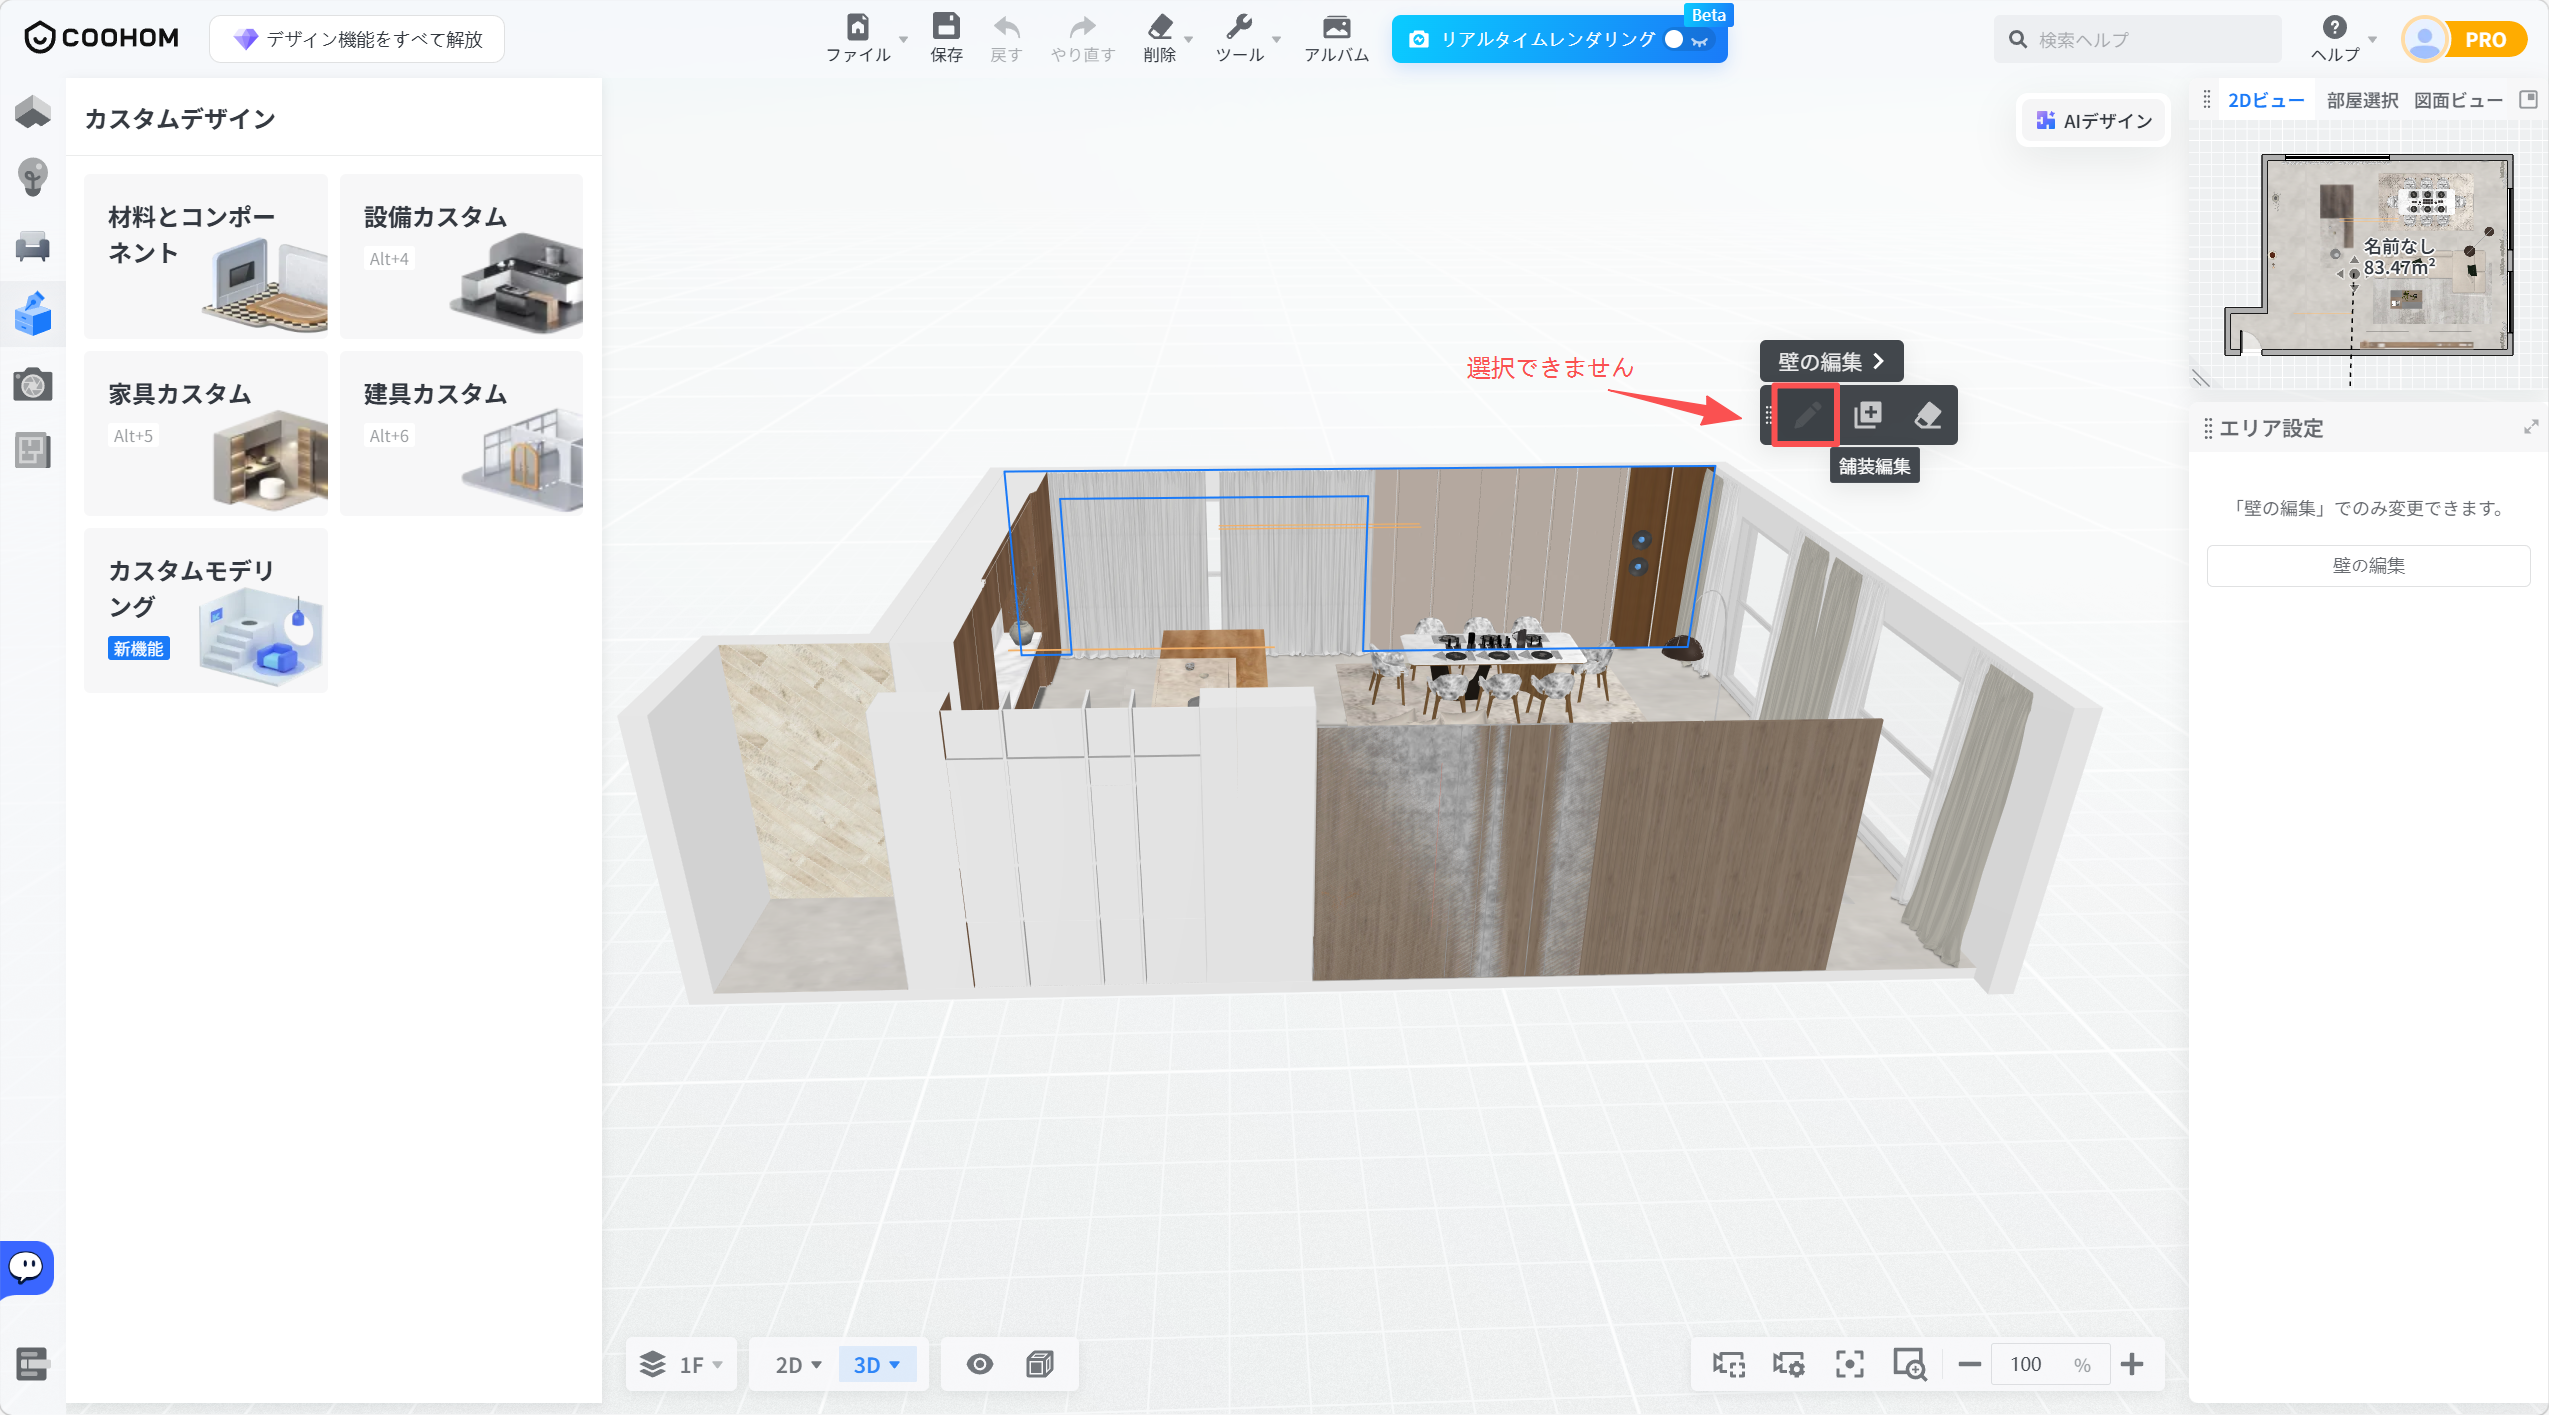2549x1415 pixels.
Task: Click the fit-to-screen focus icon
Action: tap(1849, 1364)
